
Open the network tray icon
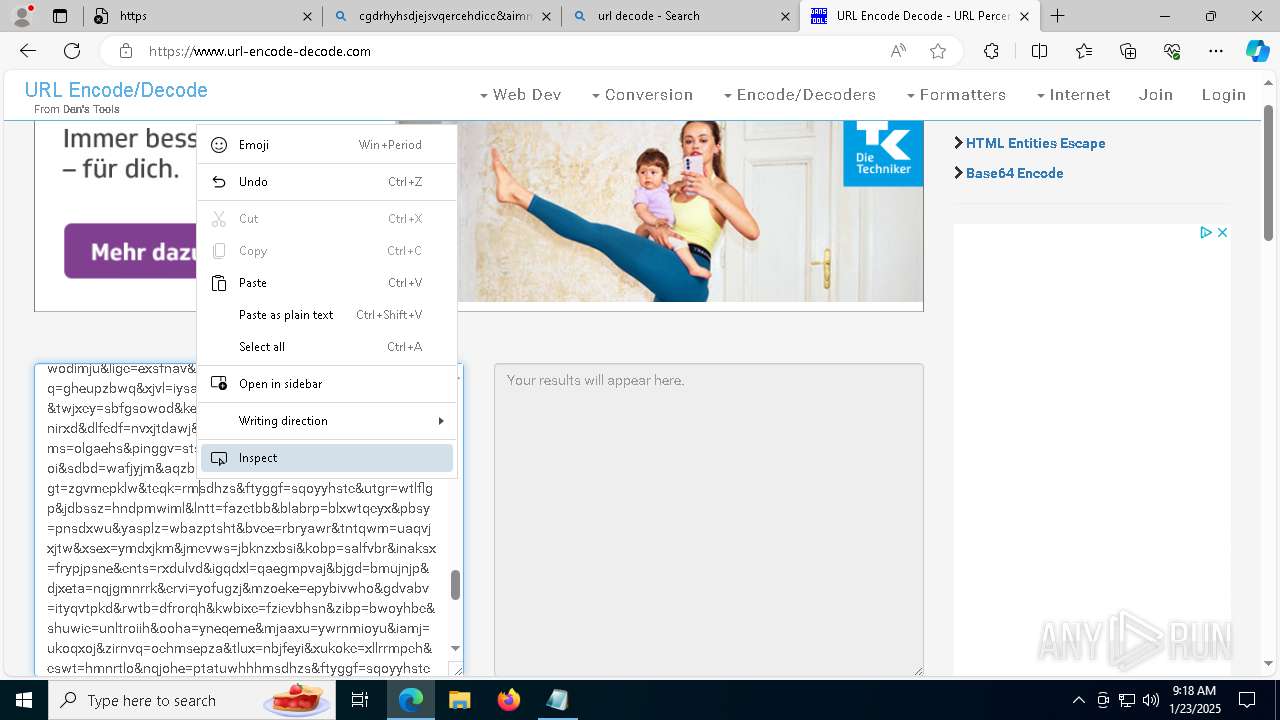[1127, 700]
